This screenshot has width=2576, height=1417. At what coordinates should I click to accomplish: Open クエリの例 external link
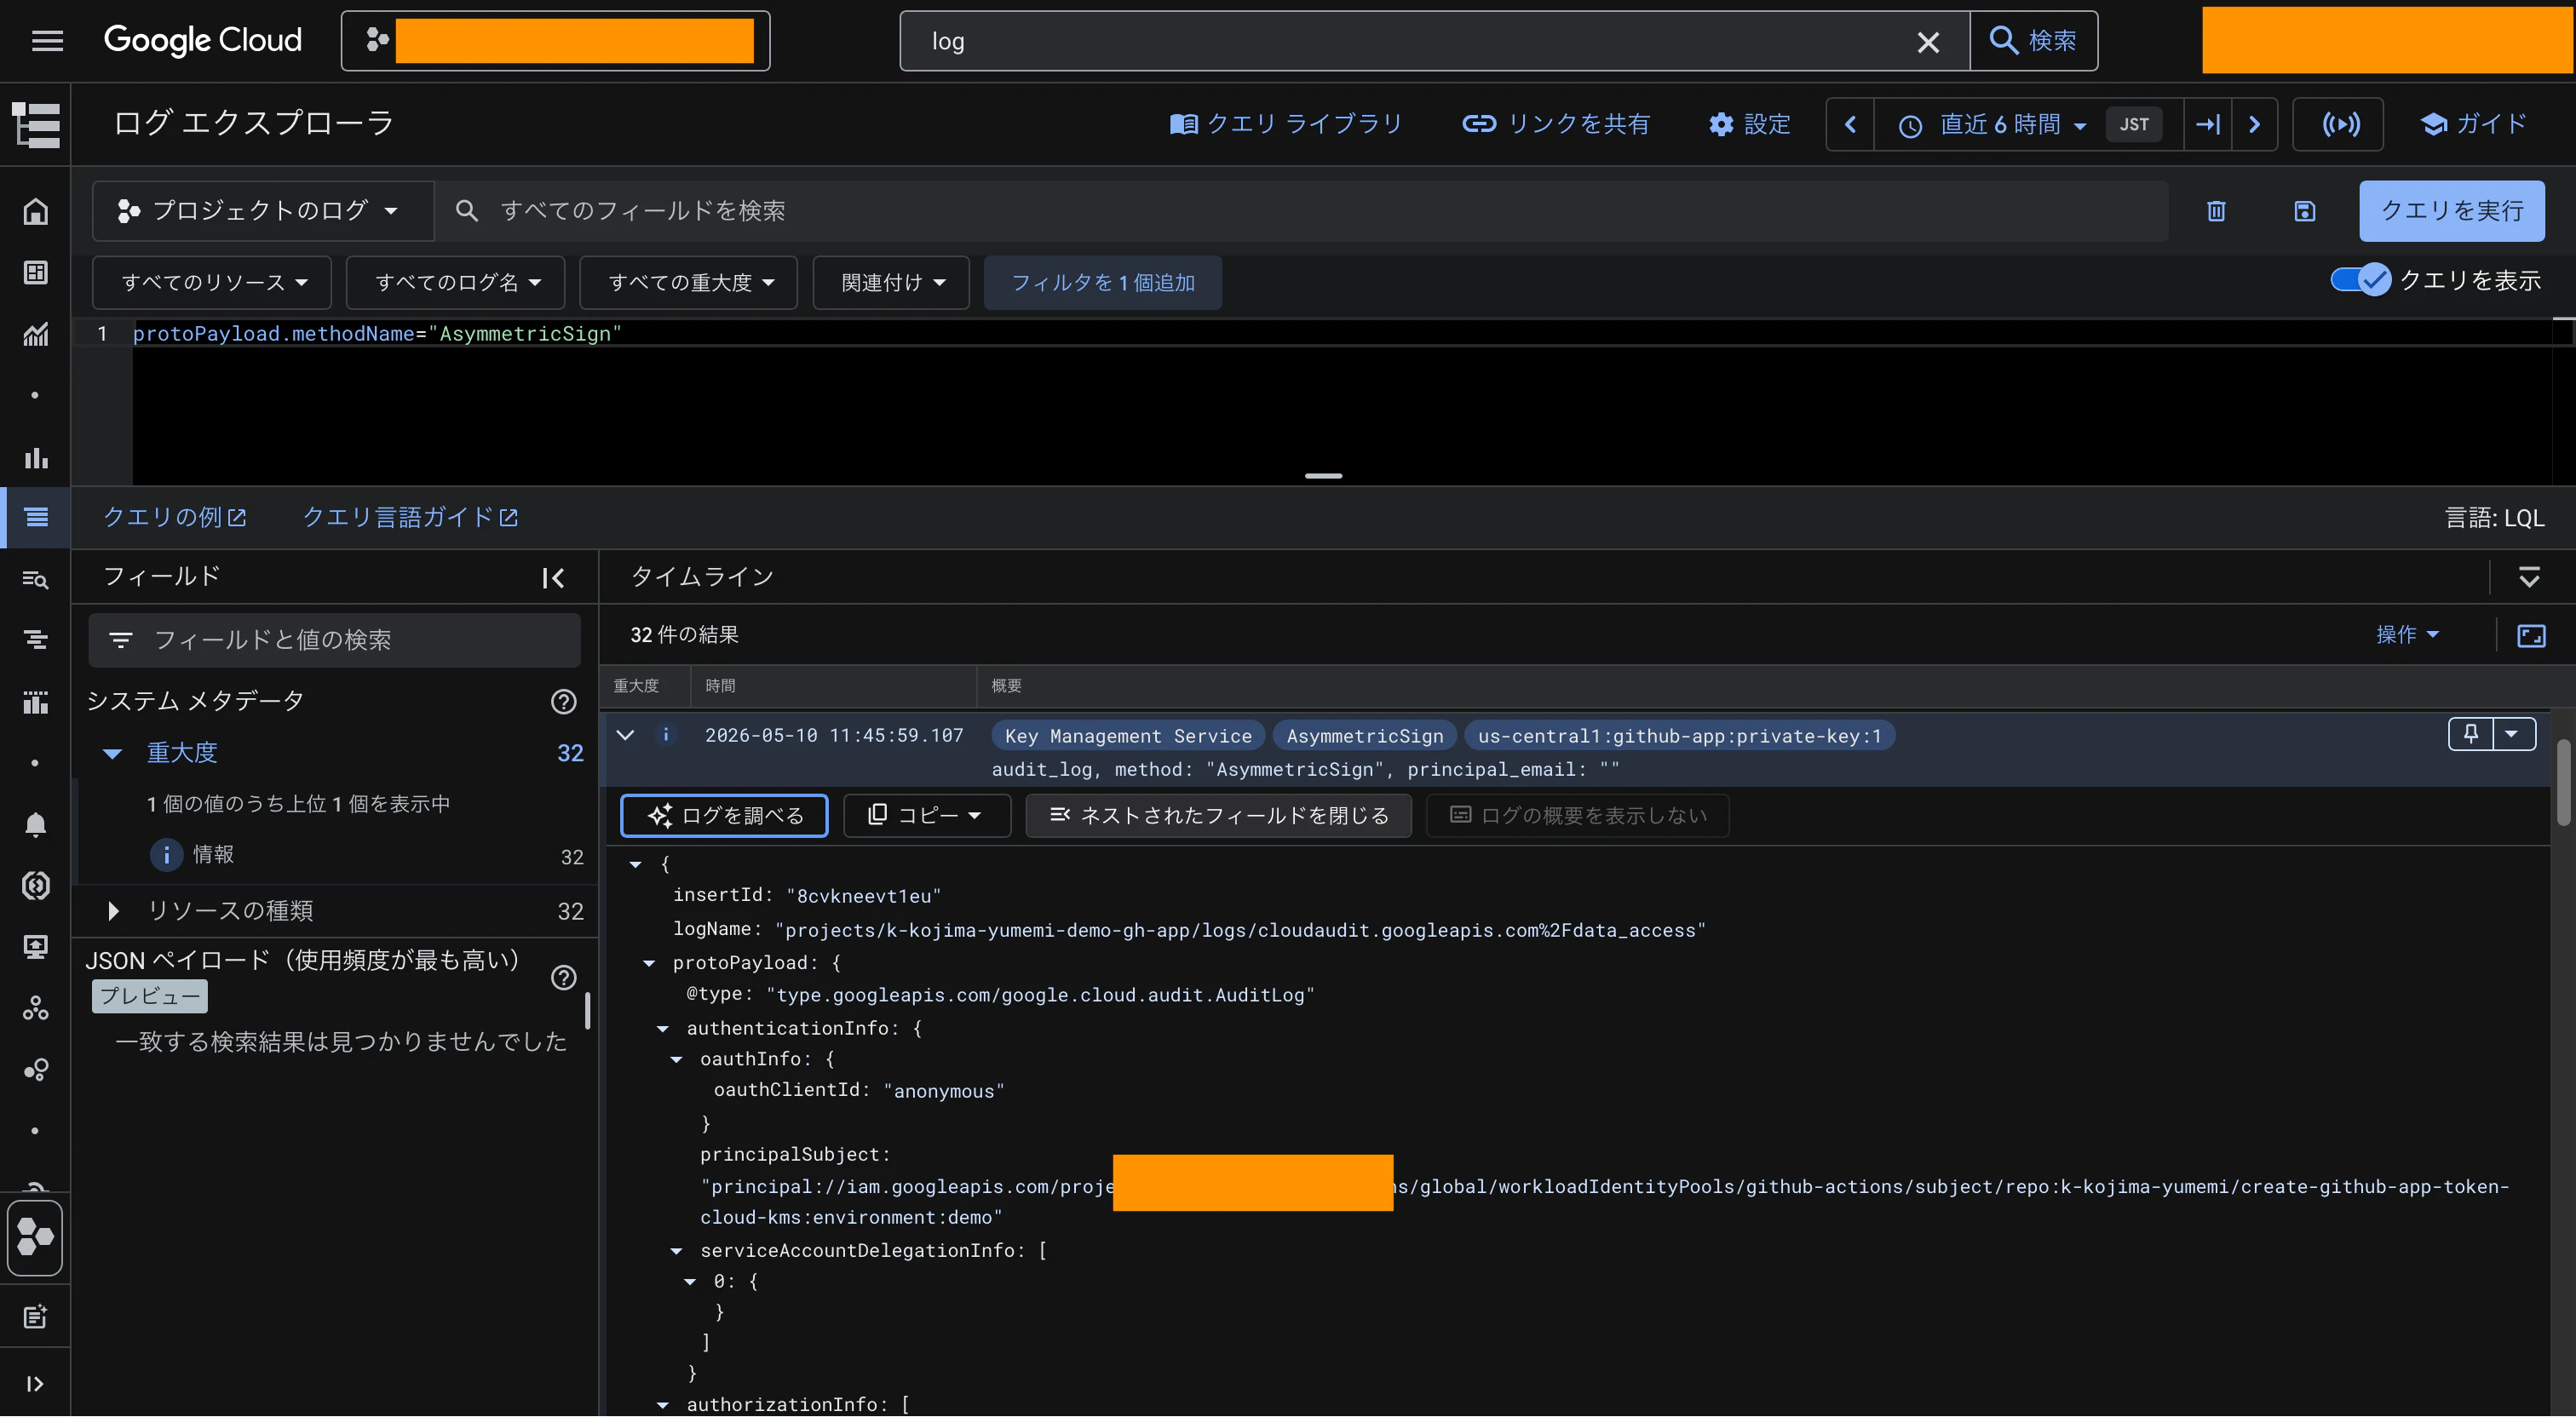(x=175, y=517)
